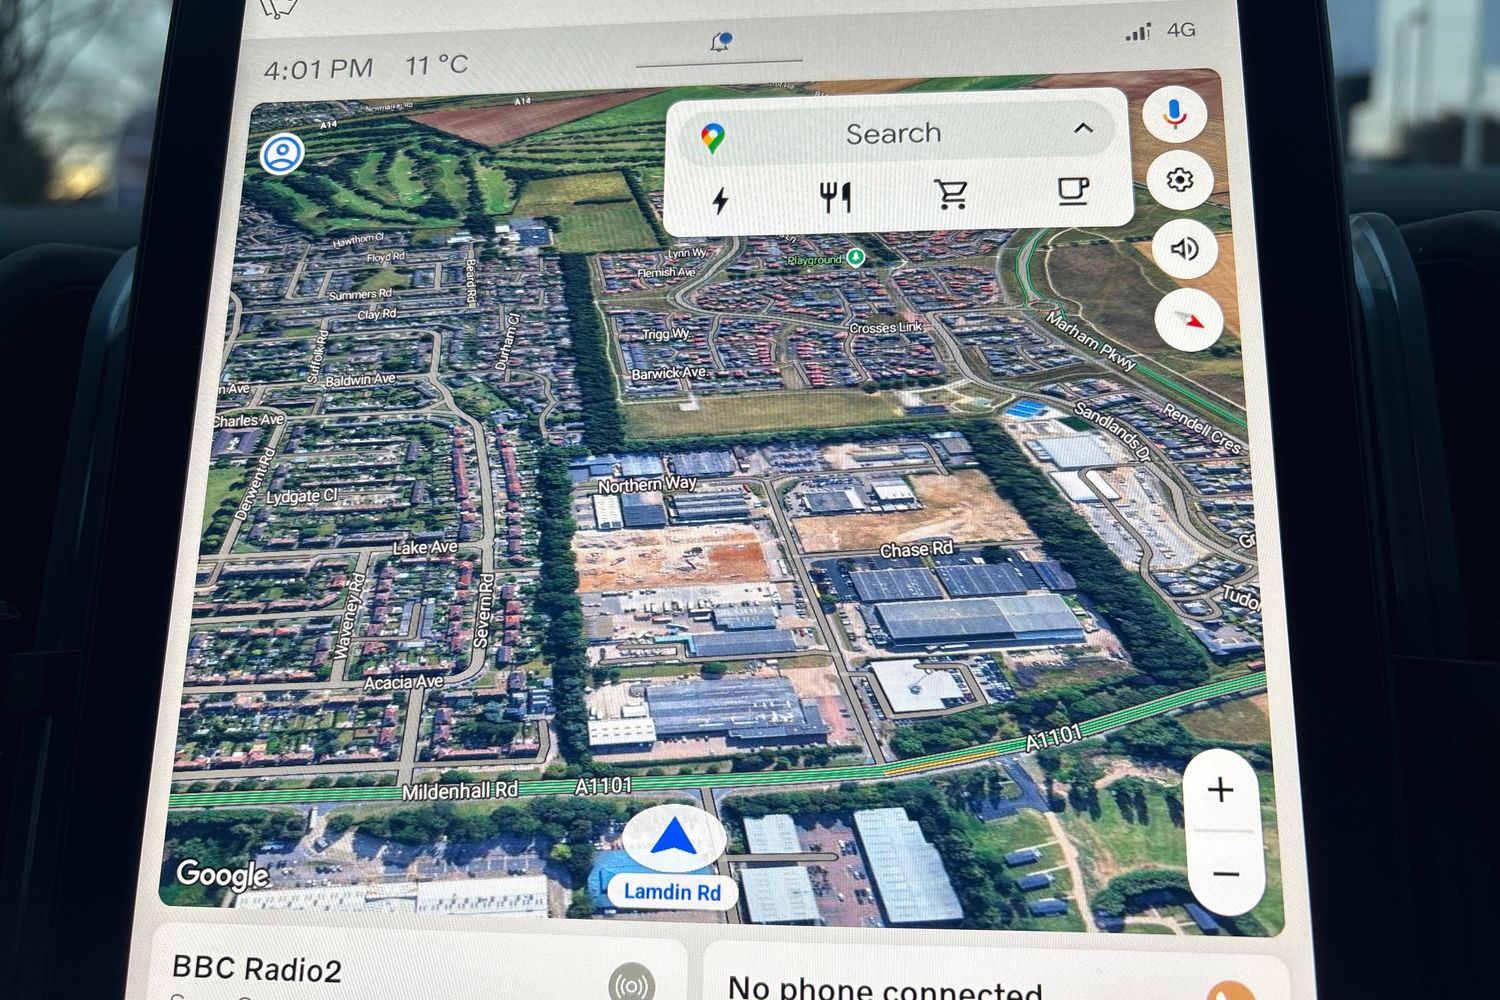Tap the blue current location arrow
This screenshot has width=1500, height=1000.
[674, 837]
